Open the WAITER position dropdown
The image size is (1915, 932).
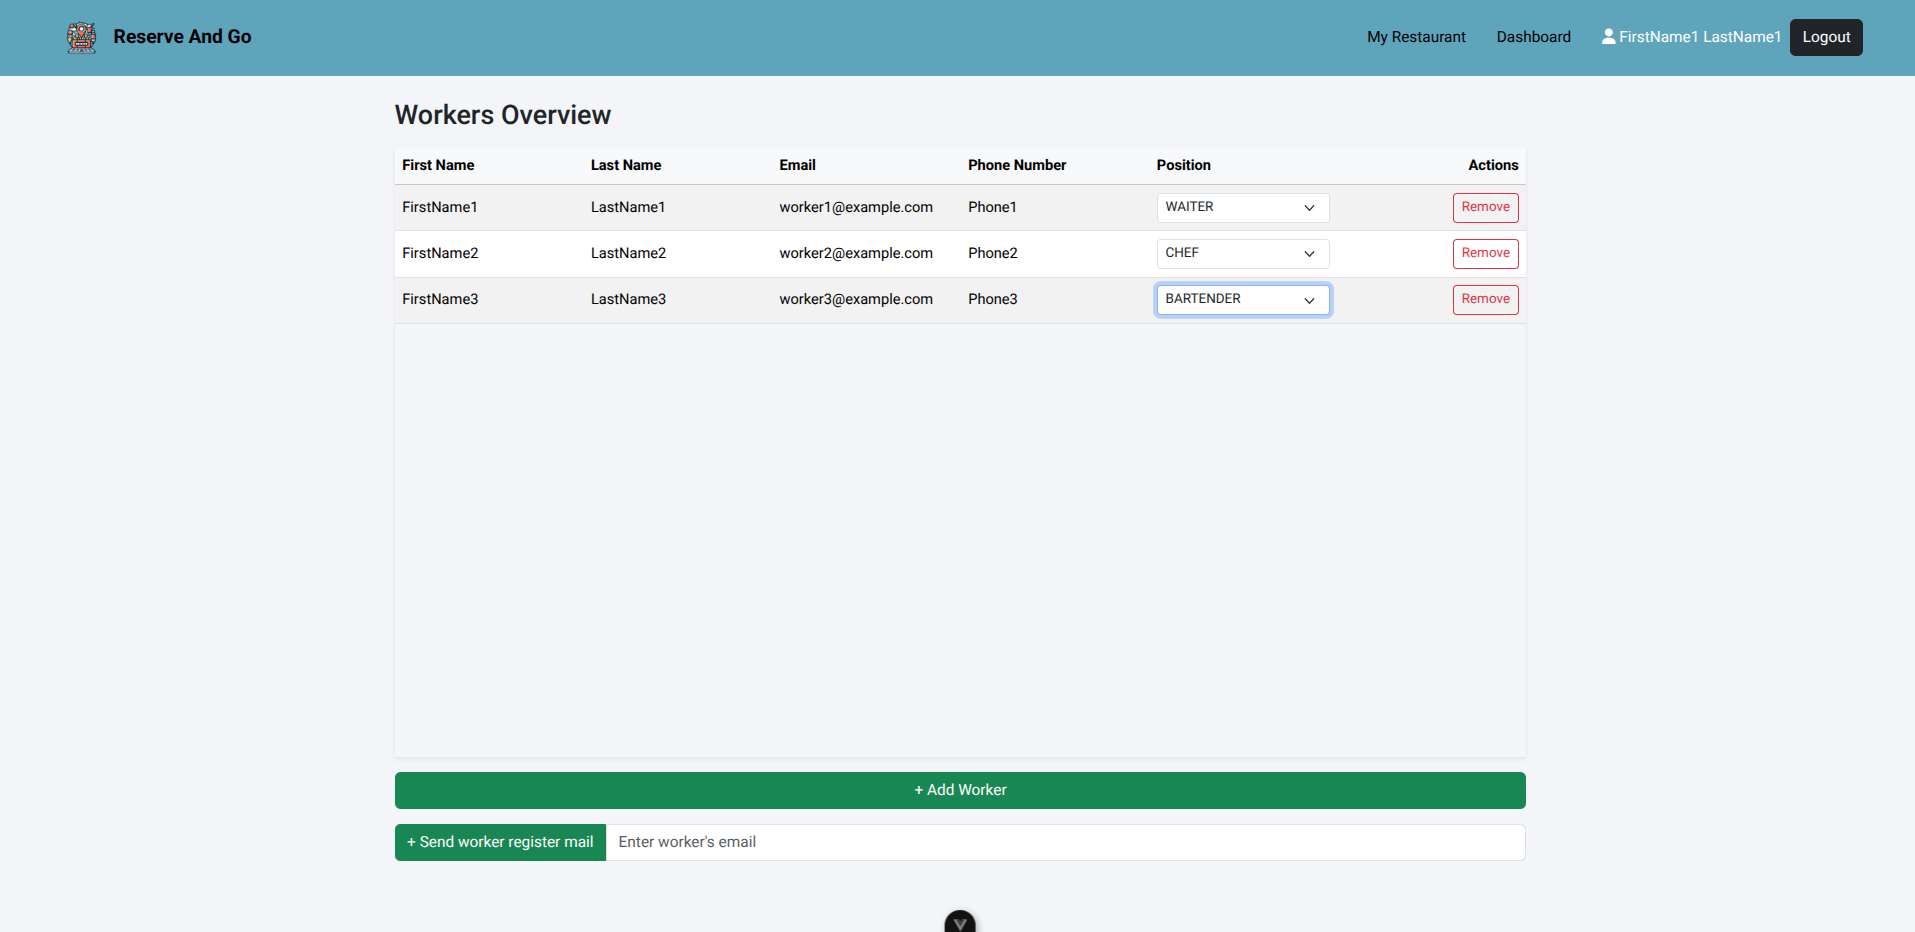[1242, 208]
